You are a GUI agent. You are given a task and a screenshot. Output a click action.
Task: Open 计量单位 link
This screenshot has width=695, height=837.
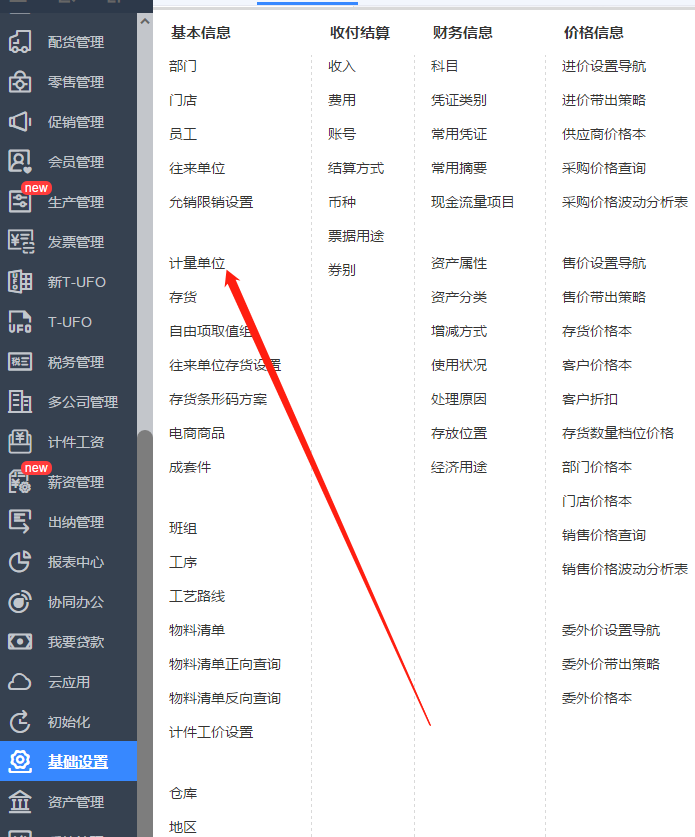point(197,263)
